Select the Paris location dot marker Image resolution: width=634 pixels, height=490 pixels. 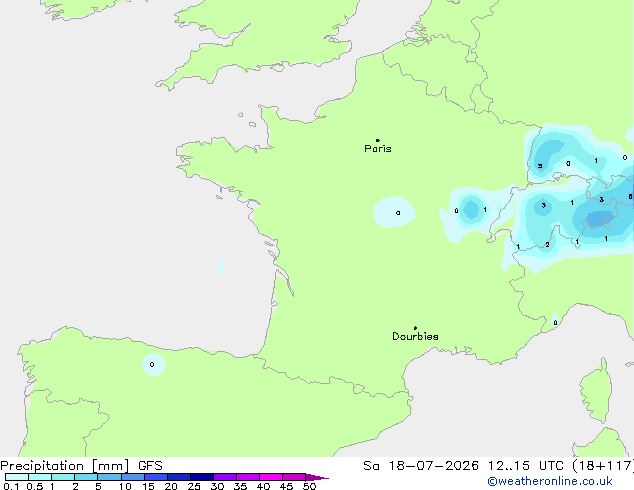378,140
